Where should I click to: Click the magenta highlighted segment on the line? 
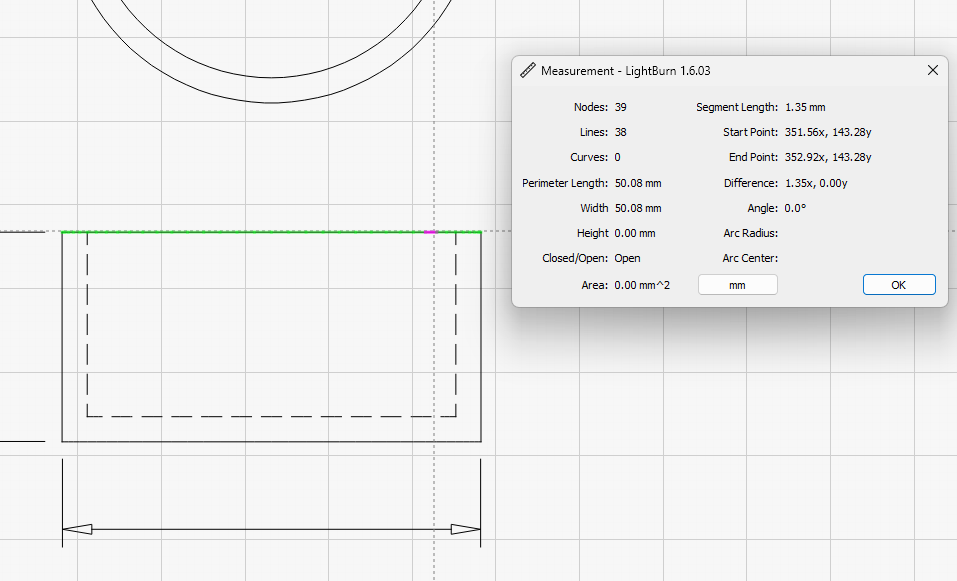(x=430, y=232)
